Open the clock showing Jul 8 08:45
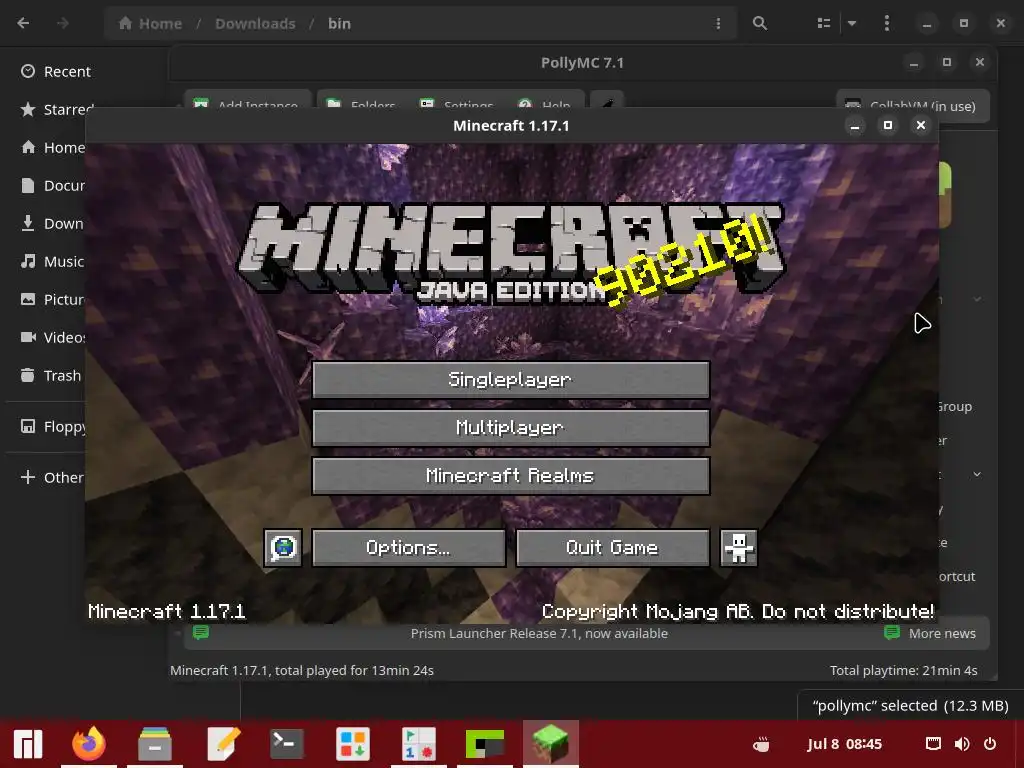The height and width of the screenshot is (768, 1024). (844, 744)
